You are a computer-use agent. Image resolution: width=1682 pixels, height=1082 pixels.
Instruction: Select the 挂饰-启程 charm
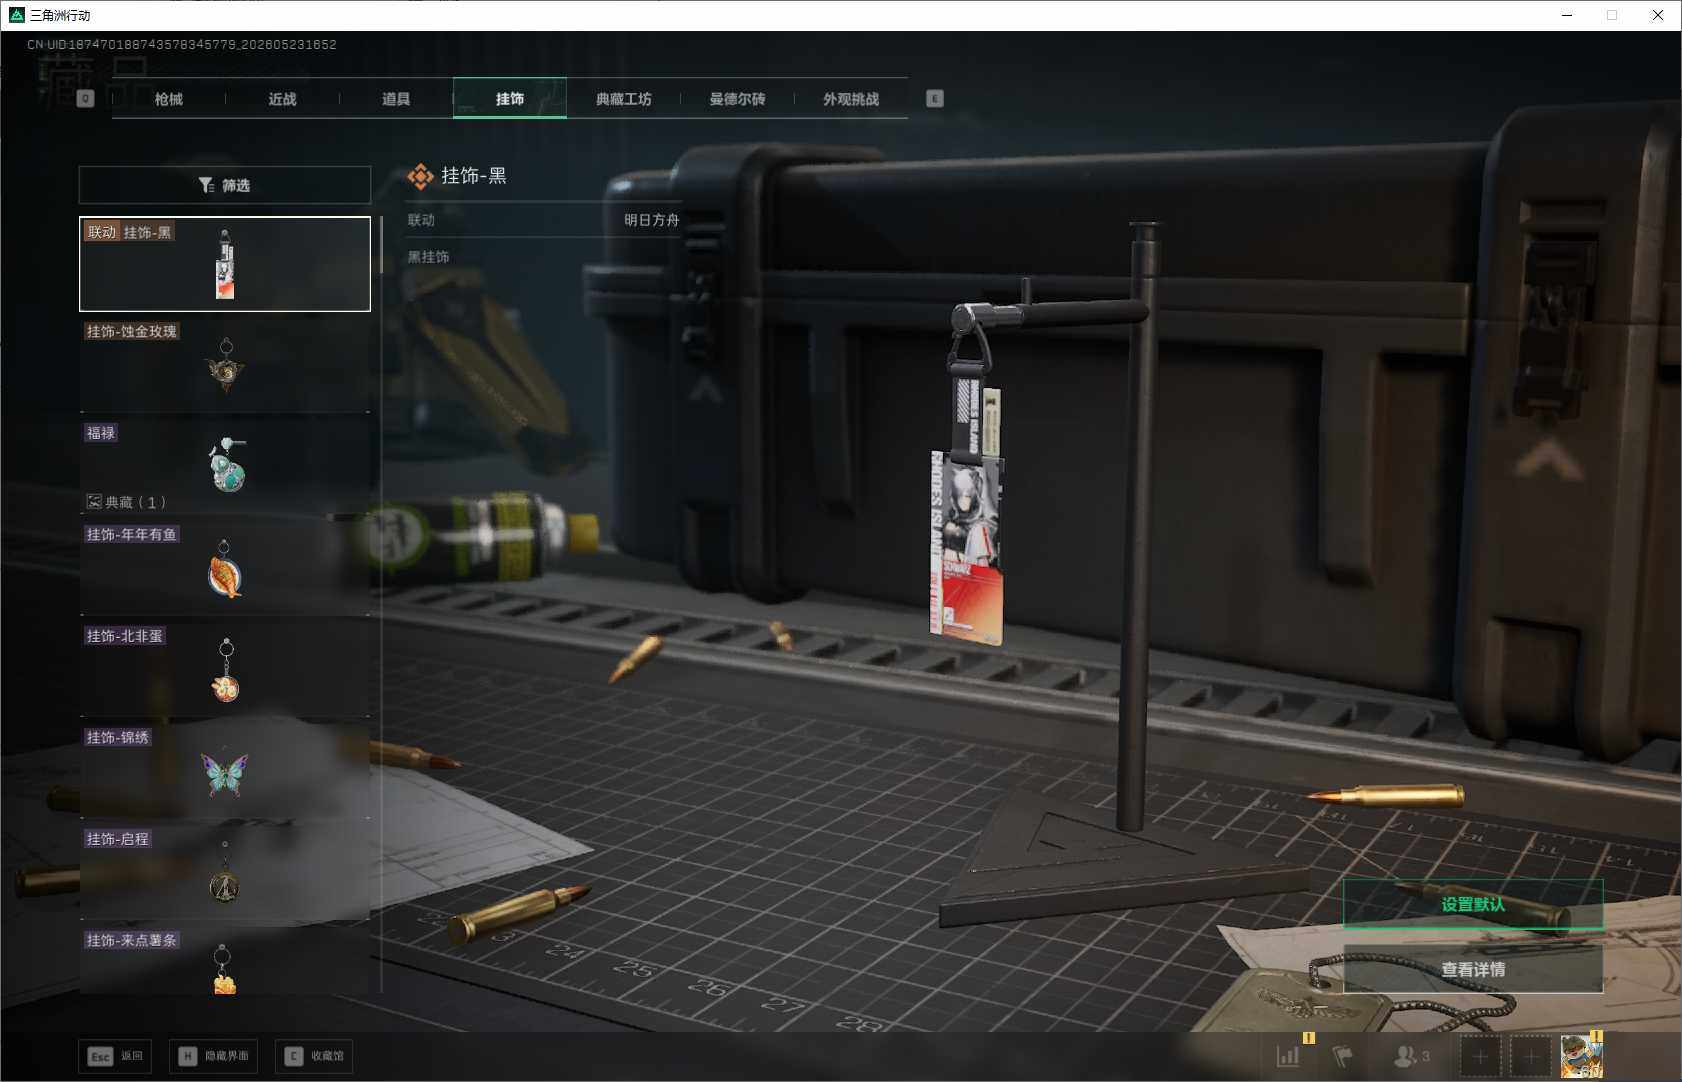tap(225, 872)
